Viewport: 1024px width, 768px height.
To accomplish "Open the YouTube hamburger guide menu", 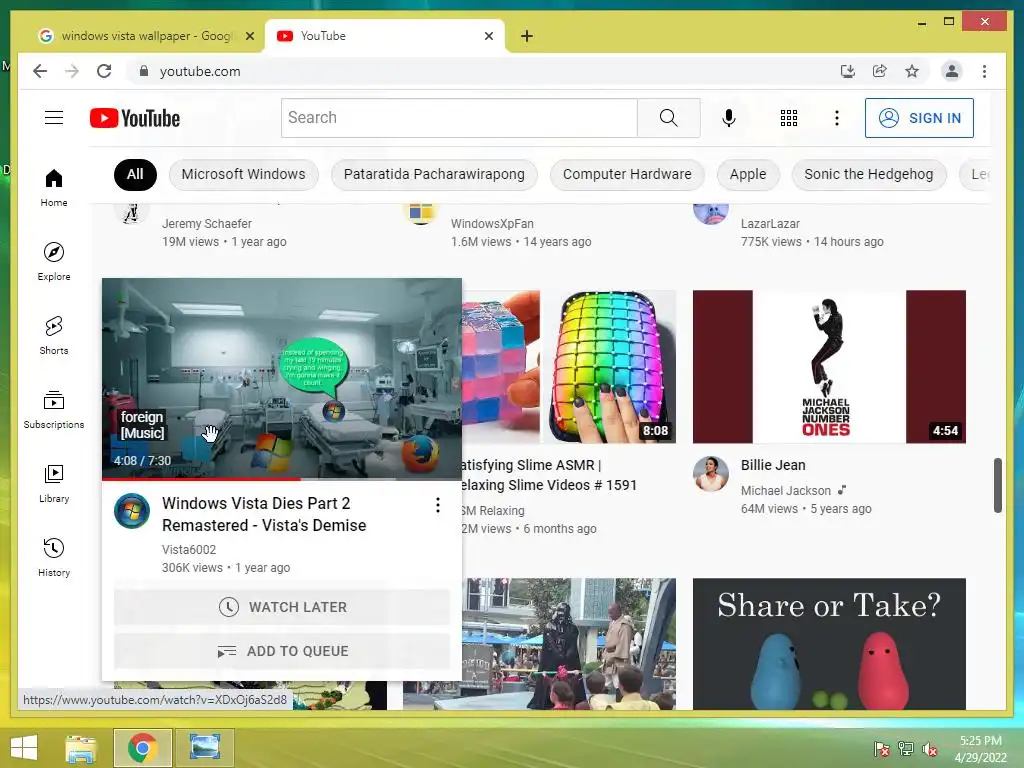I will (x=54, y=118).
